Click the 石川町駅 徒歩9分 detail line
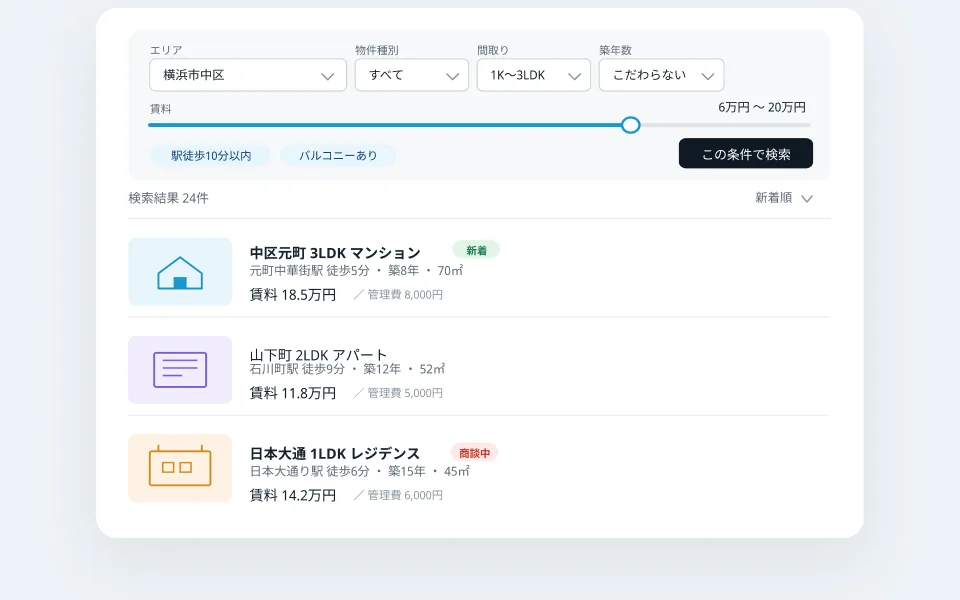960x600 pixels. click(x=347, y=369)
